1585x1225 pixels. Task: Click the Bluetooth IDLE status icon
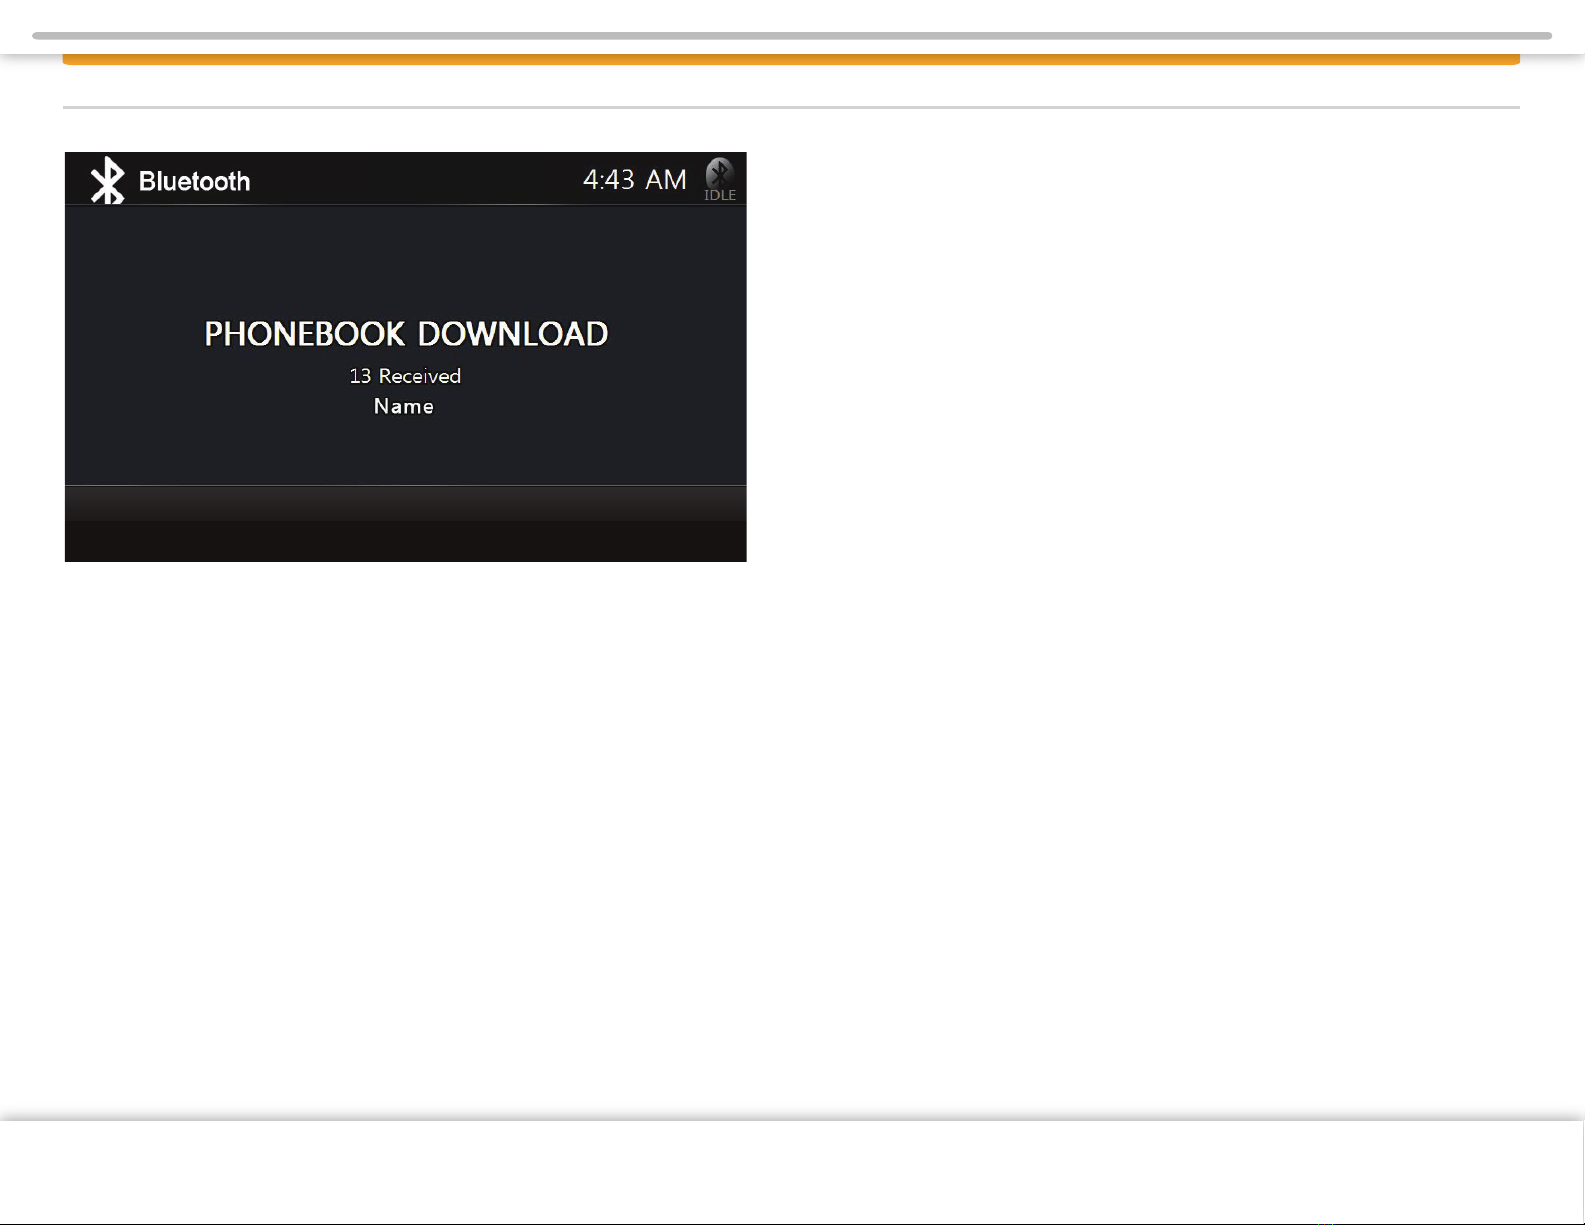tap(720, 179)
